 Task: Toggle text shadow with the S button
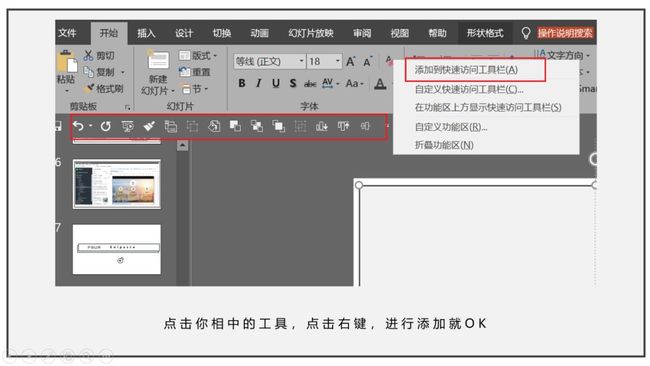[293, 83]
